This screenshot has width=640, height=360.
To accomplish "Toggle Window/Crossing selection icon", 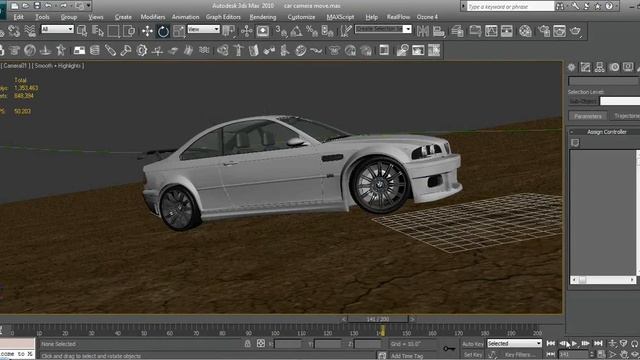I will 129,31.
